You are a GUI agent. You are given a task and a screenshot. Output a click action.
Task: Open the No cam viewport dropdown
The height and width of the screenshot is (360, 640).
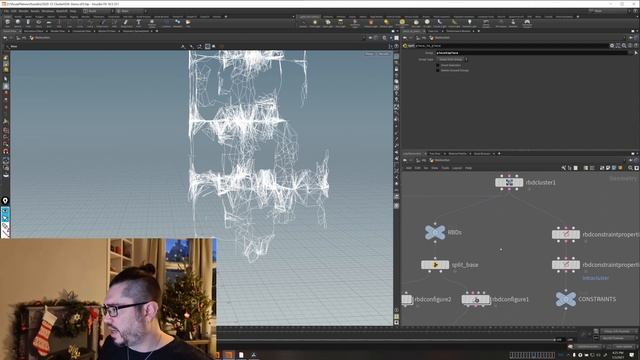click(x=384, y=54)
